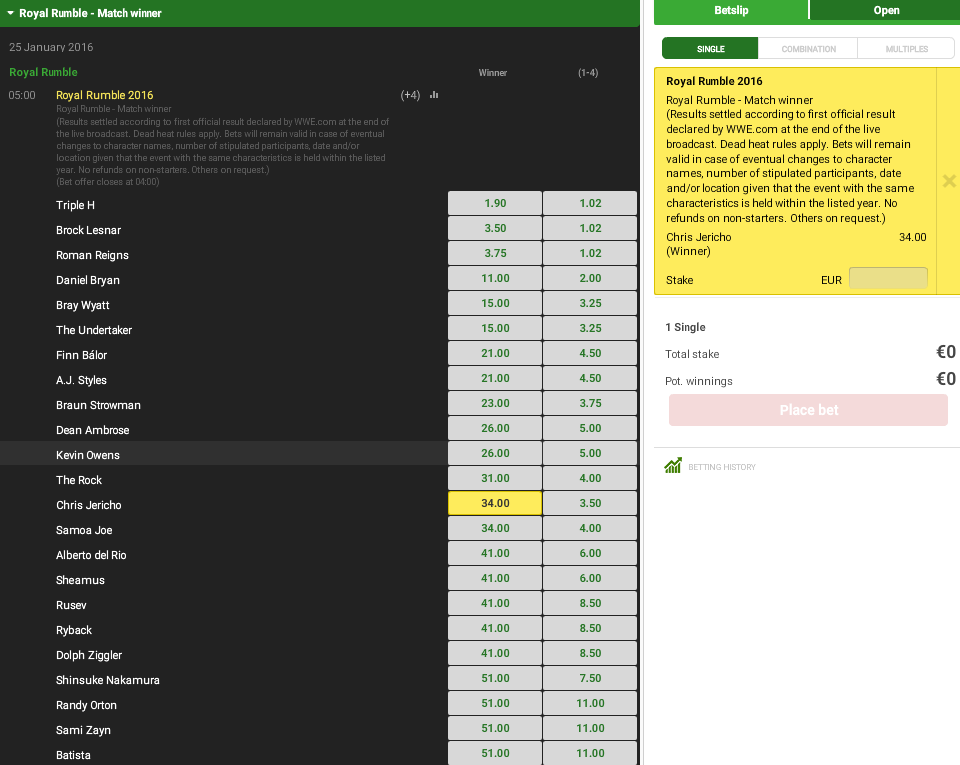The width and height of the screenshot is (960, 765).
Task: Select Triple H winner odds 1.90
Action: (x=495, y=203)
